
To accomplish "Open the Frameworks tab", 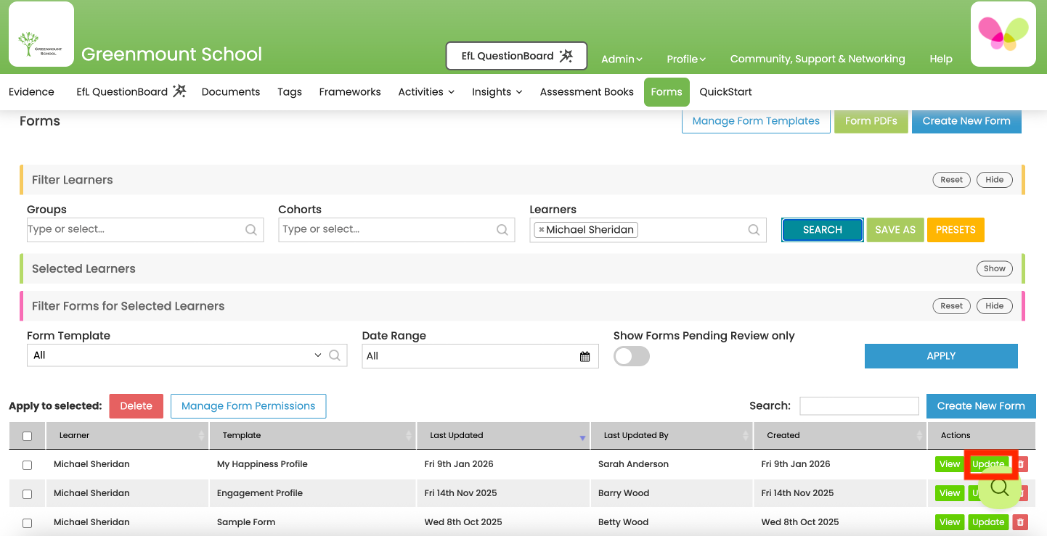I will tap(350, 92).
